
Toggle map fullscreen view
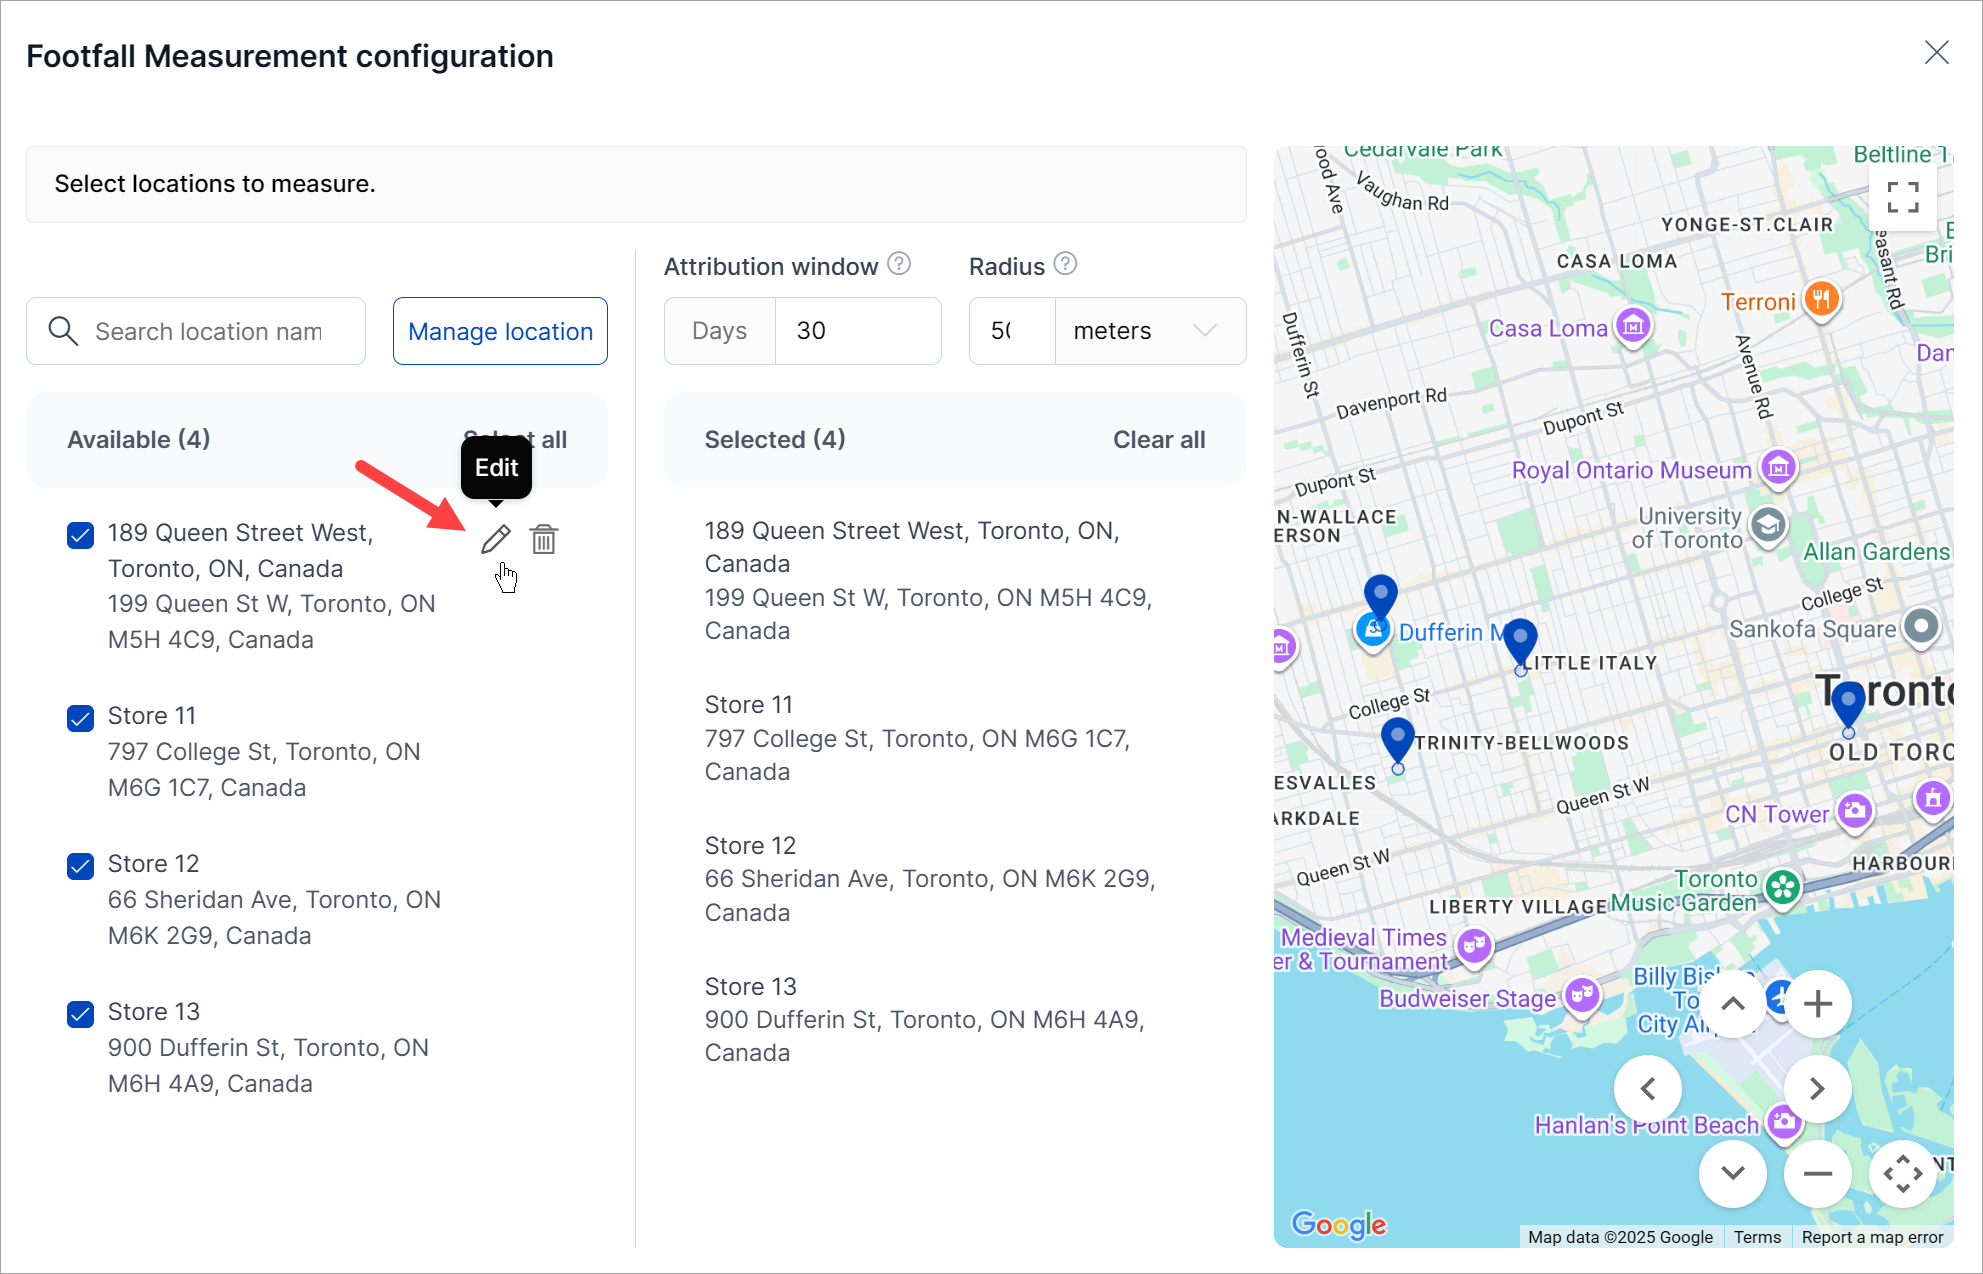[1902, 197]
